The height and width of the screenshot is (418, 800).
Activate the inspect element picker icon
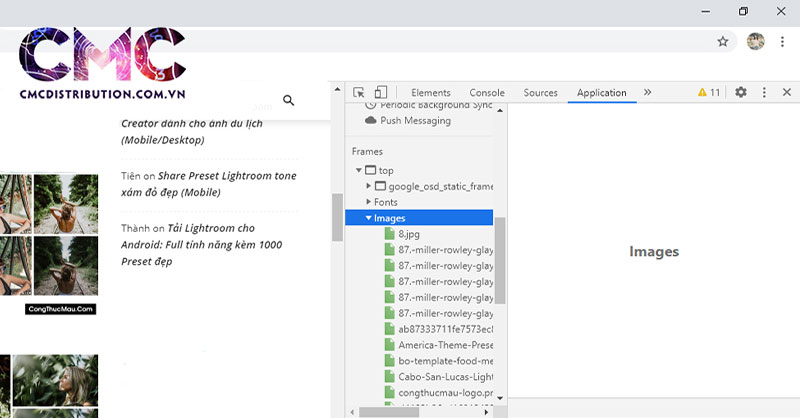359,93
